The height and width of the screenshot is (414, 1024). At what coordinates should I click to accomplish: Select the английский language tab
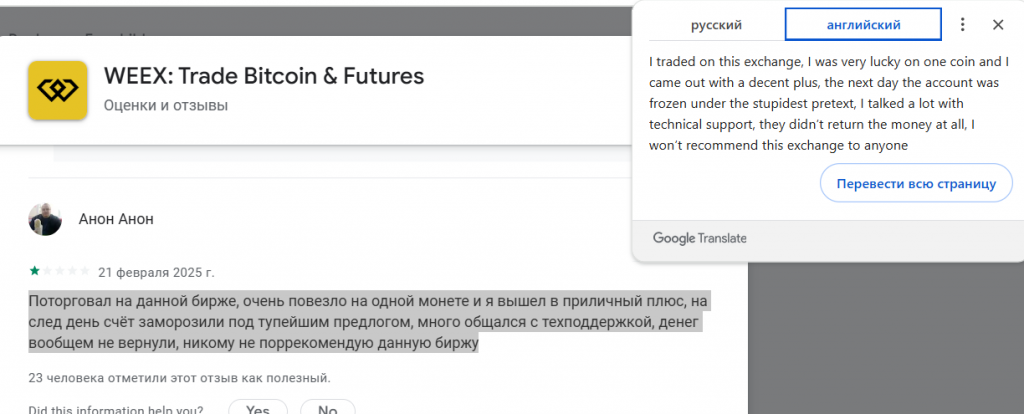click(x=863, y=25)
